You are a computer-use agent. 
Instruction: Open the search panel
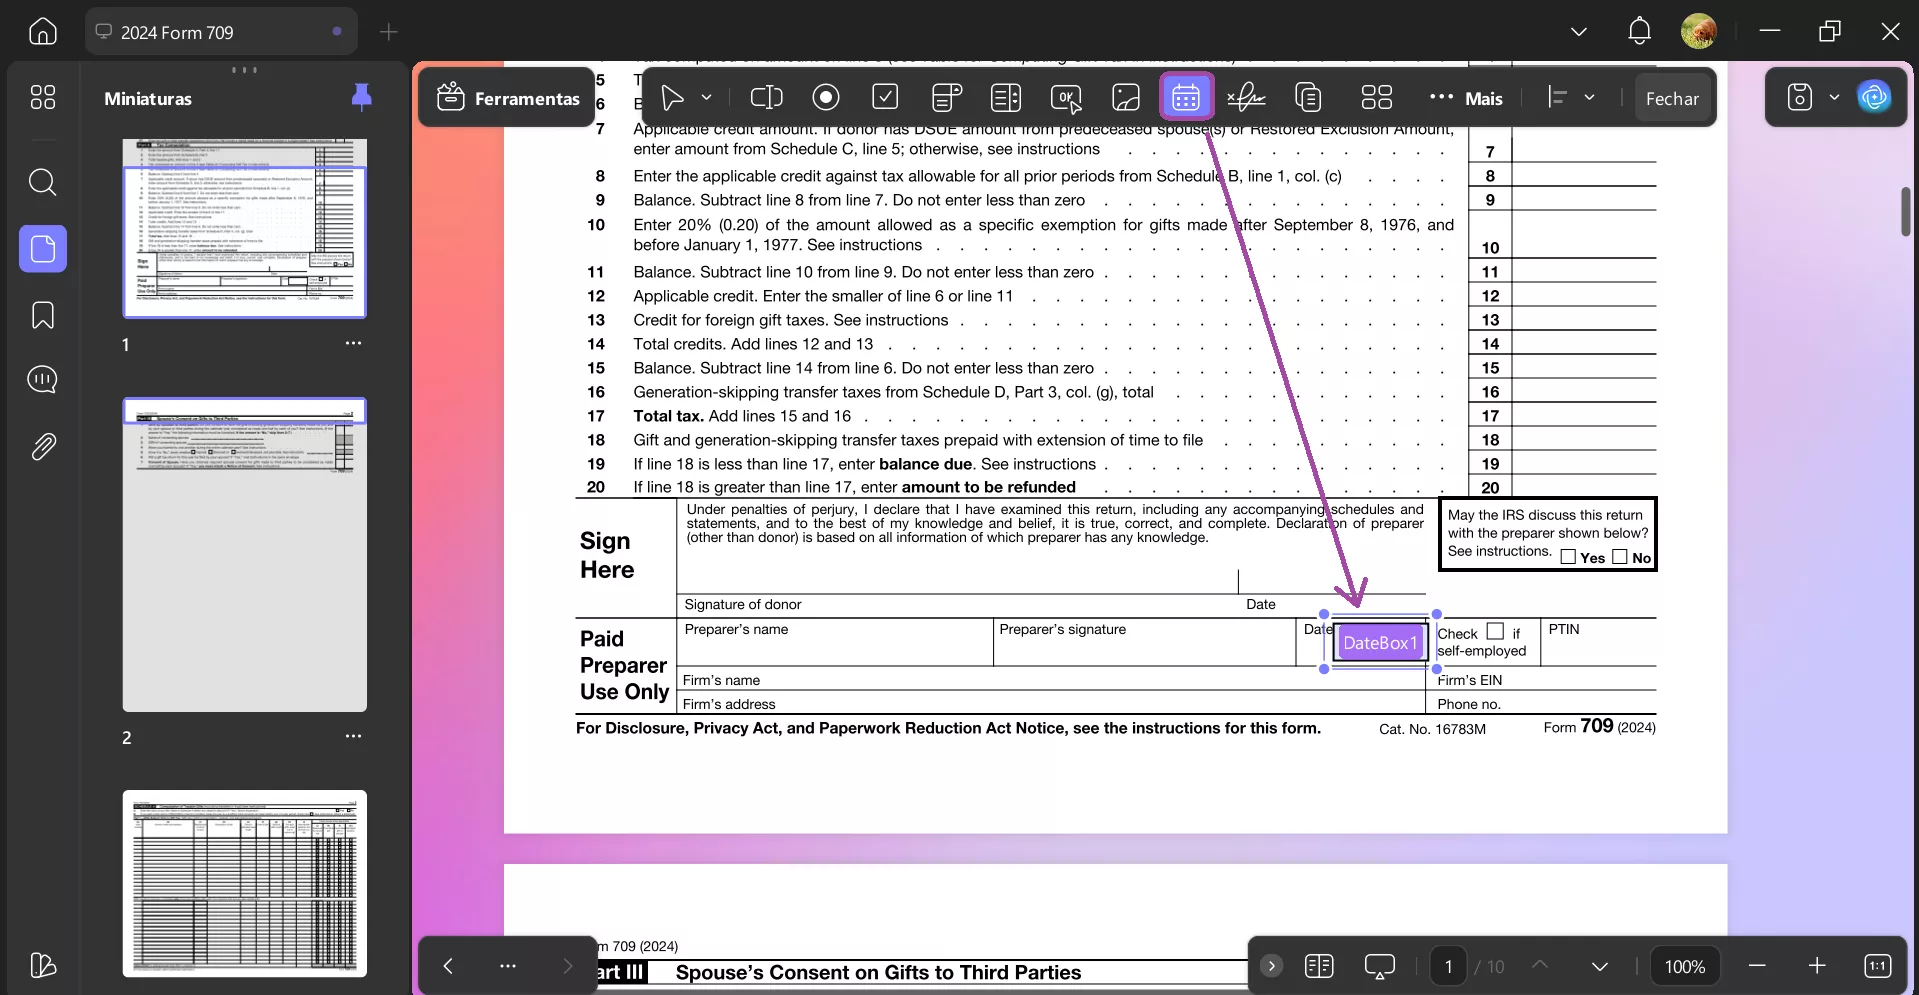pyautogui.click(x=43, y=182)
